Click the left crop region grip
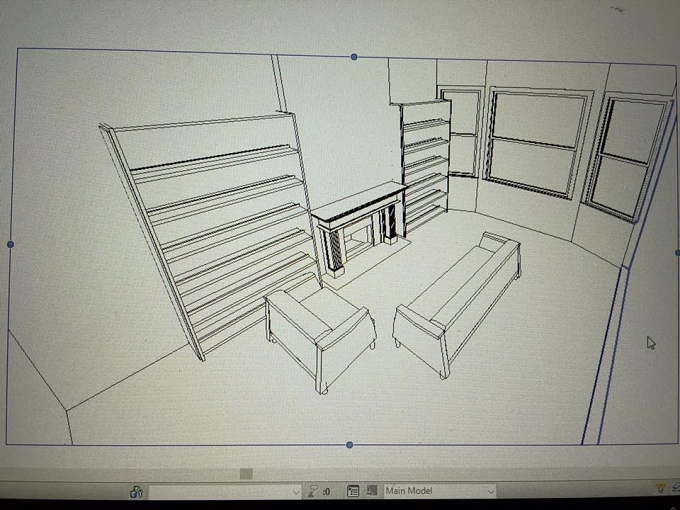 (x=10, y=245)
